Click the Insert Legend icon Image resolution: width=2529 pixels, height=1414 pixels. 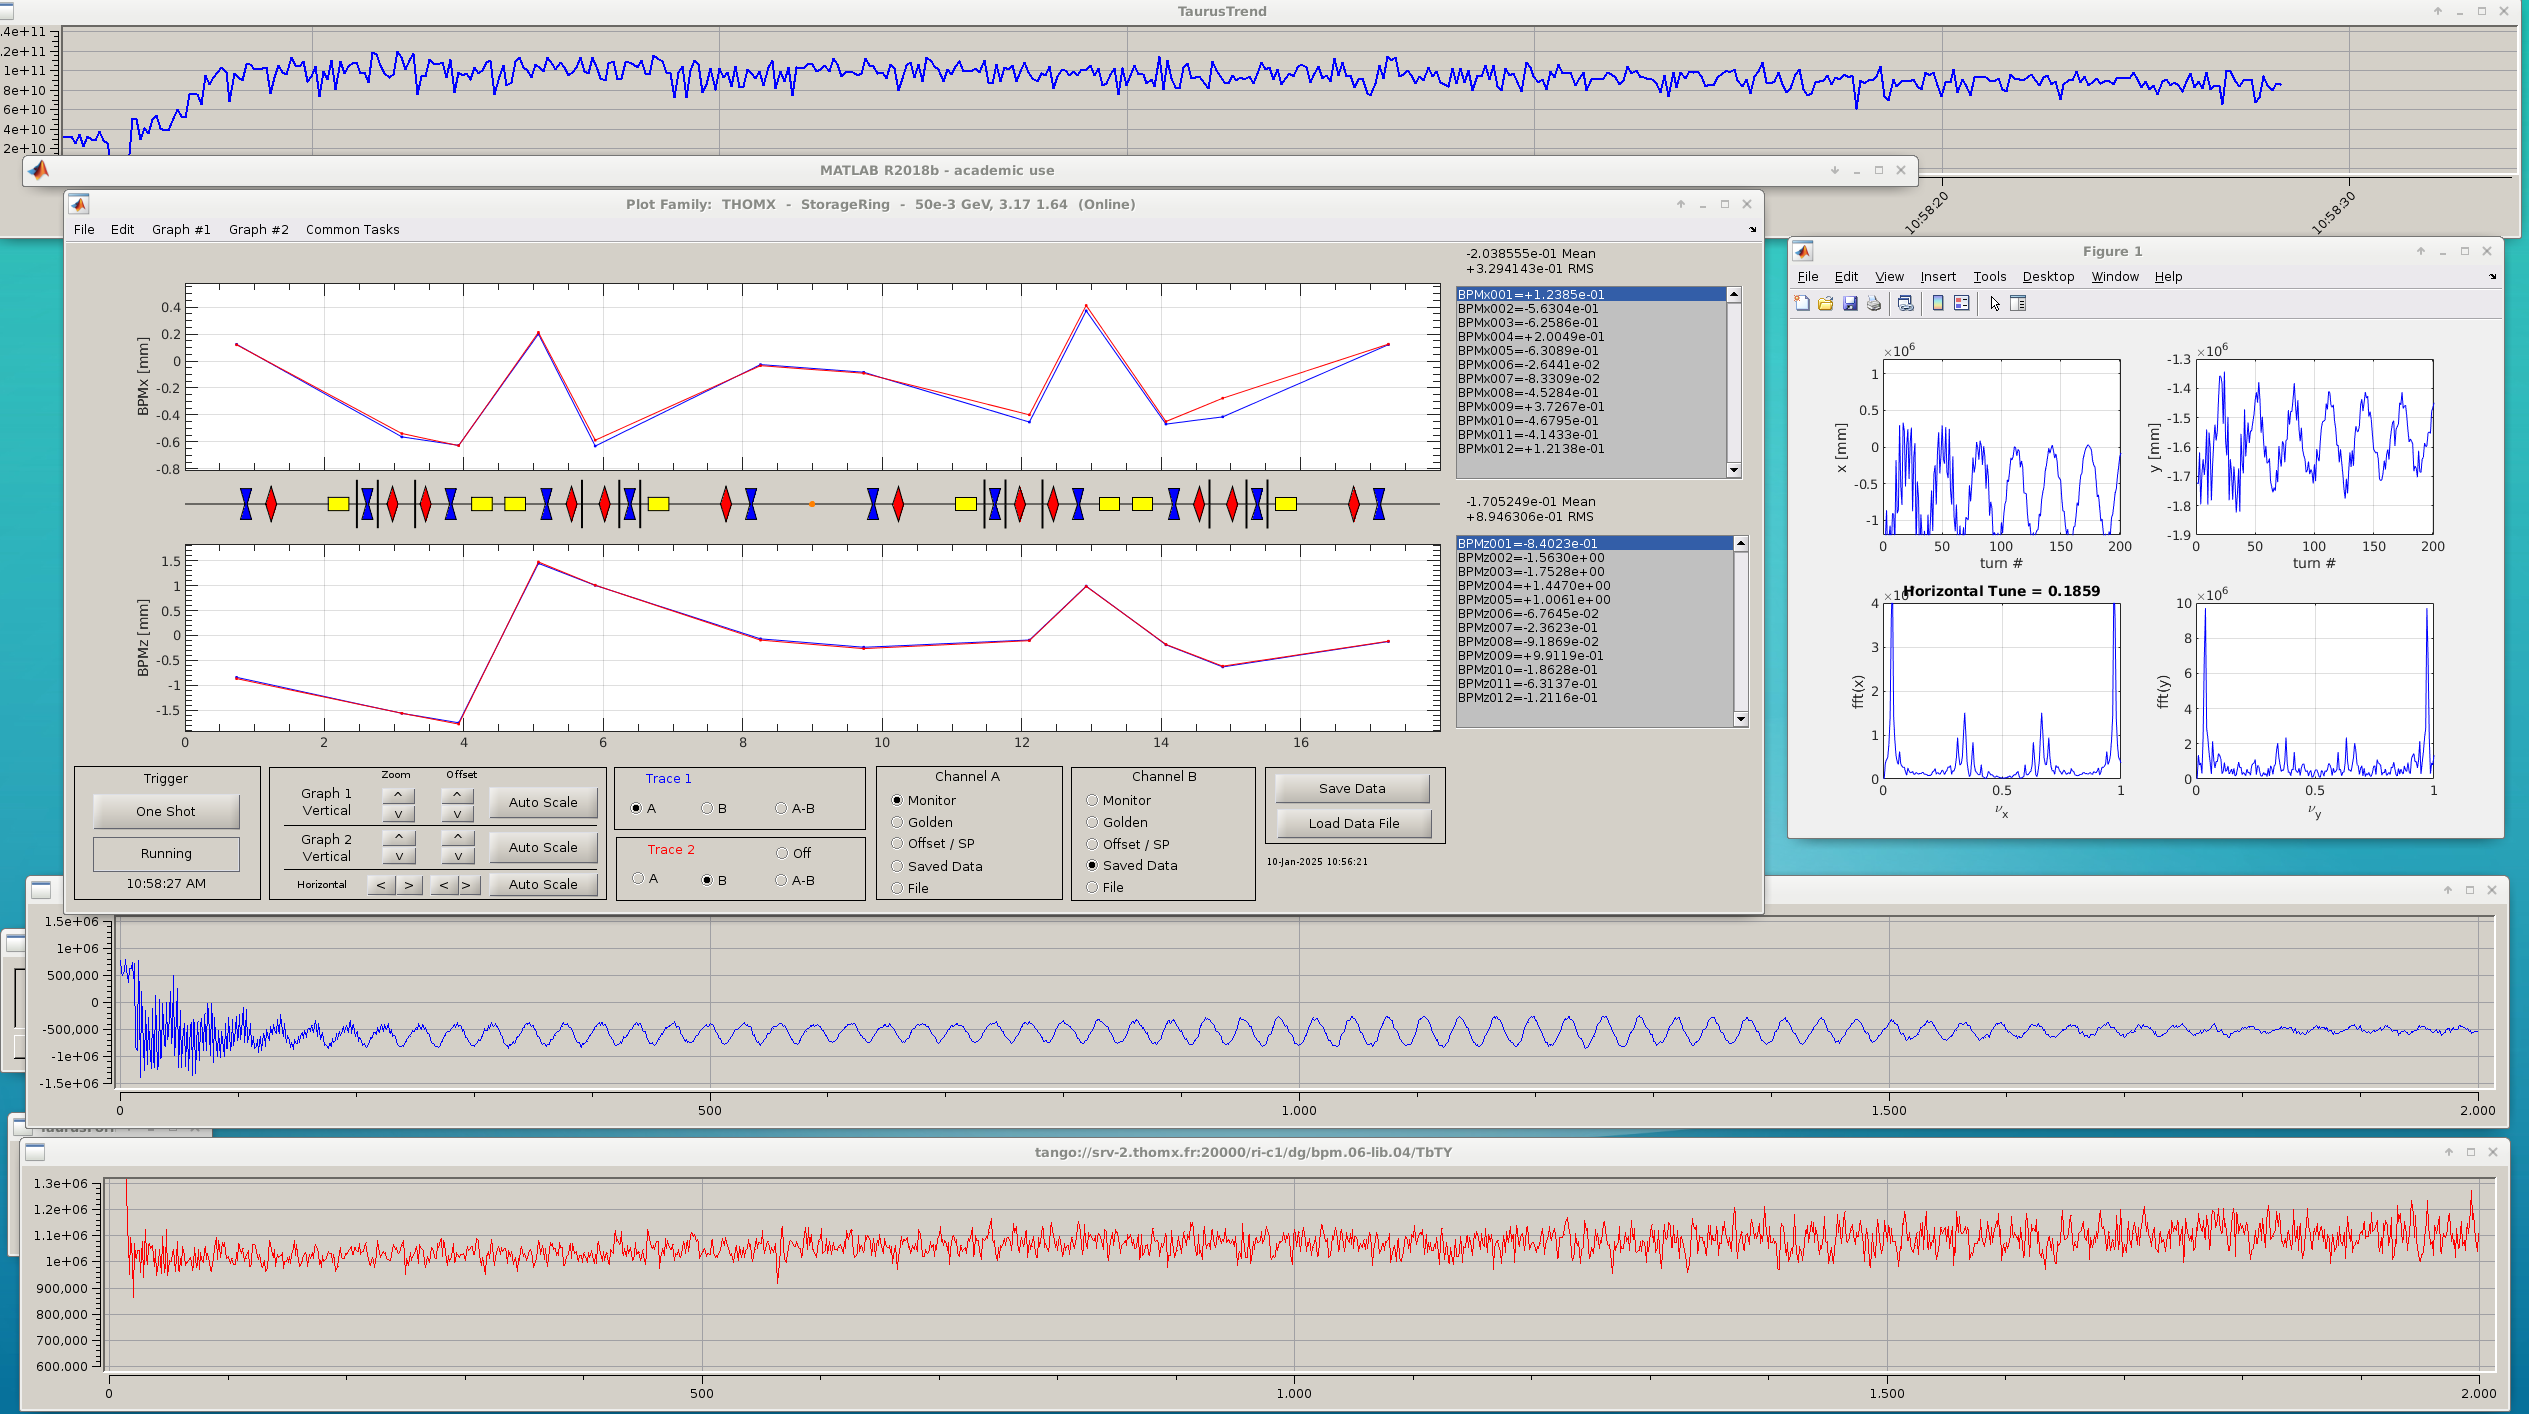(1962, 304)
